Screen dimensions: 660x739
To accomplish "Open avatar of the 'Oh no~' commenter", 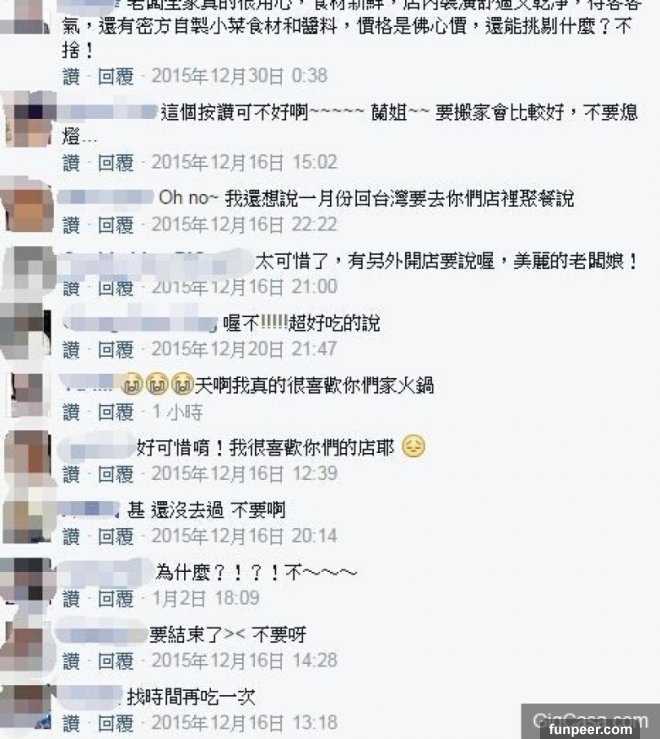I will tap(28, 205).
